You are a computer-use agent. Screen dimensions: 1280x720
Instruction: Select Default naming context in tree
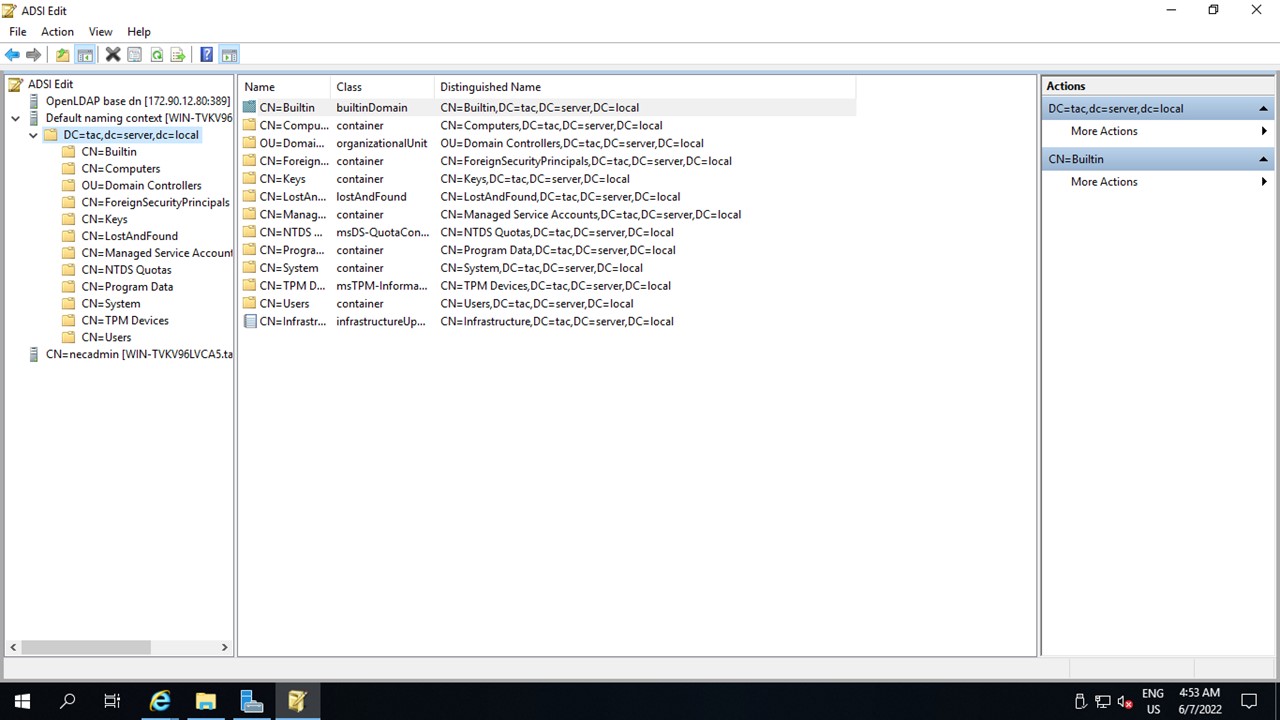138,118
